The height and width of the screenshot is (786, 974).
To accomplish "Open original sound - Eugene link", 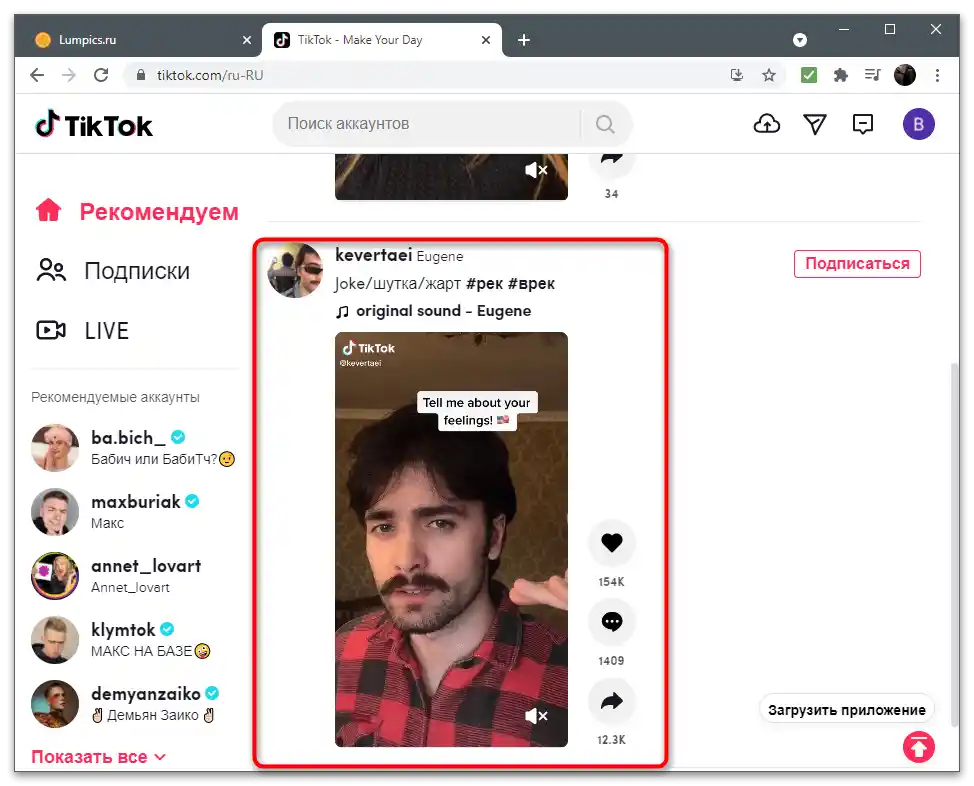I will click(x=434, y=311).
